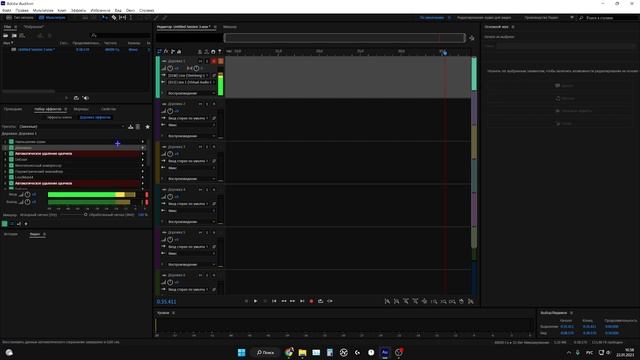Viewport: 640px width, 360px height.
Task: Click the red record button in transport
Action: coord(311,301)
